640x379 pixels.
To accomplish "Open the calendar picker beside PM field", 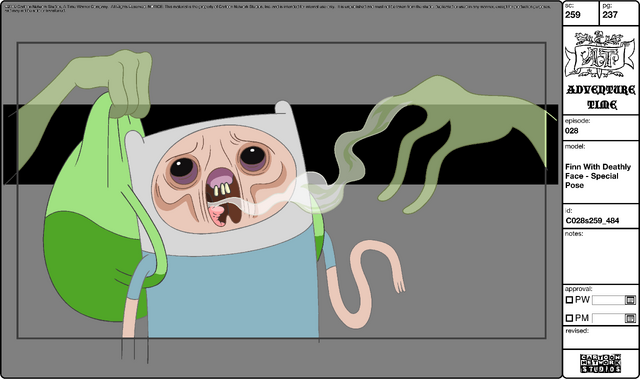I will coord(630,318).
